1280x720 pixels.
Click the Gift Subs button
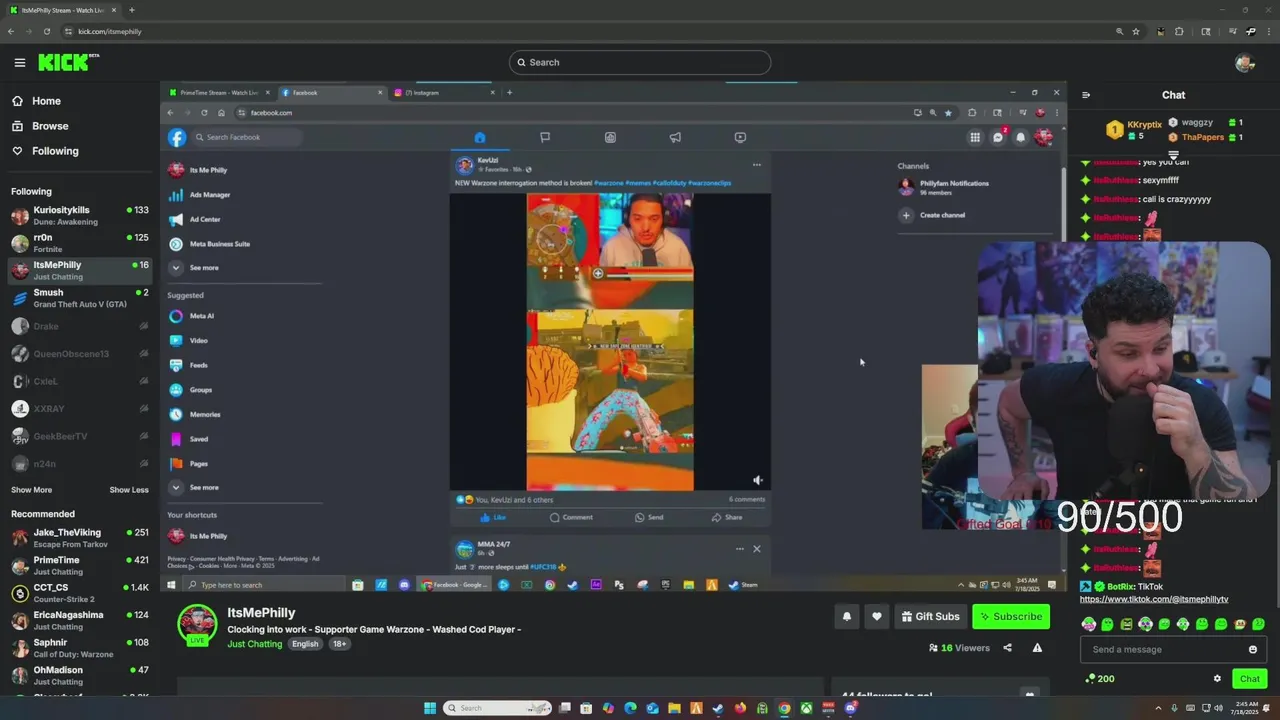click(x=930, y=616)
